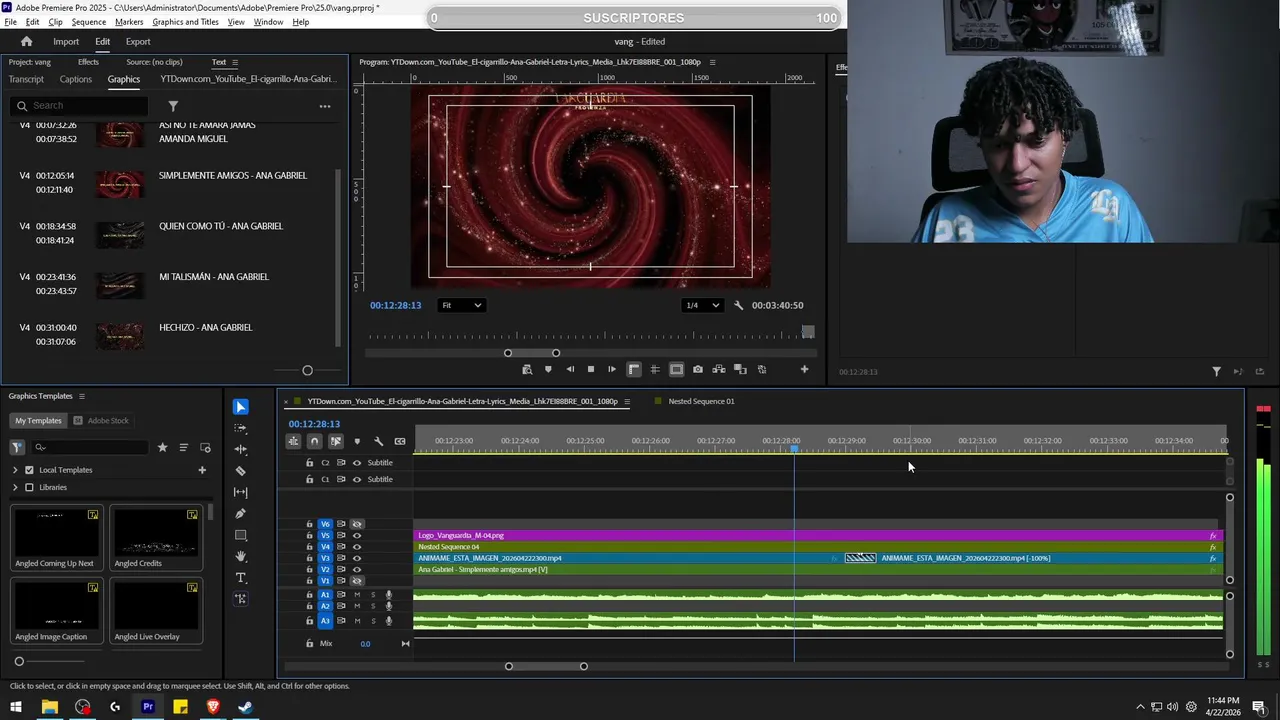Open timeline sequence panel menu
1280x720 pixels.
[627, 401]
